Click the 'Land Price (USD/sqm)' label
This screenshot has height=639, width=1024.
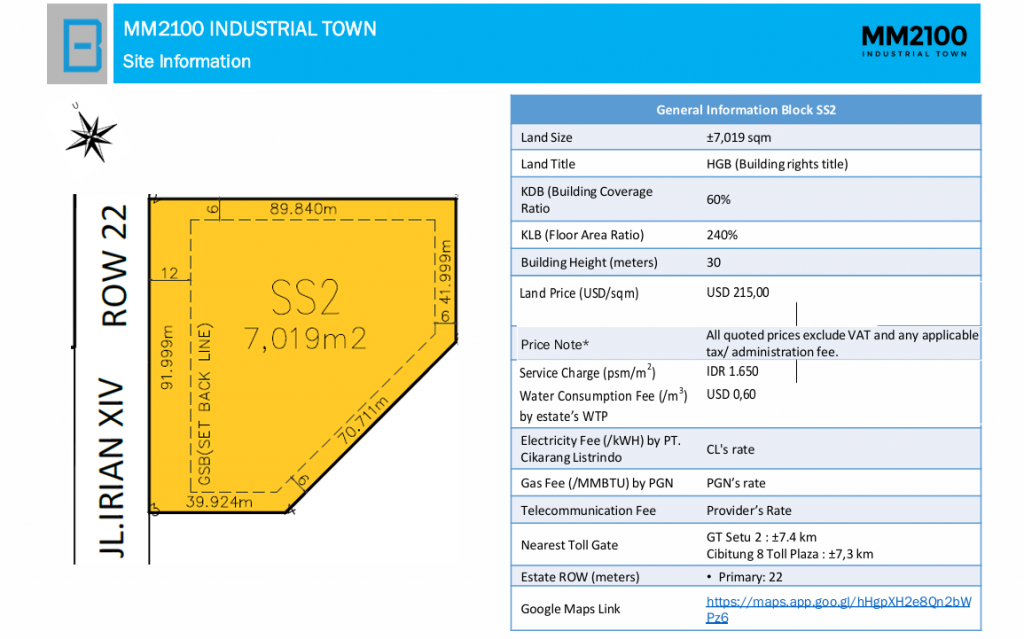click(579, 293)
